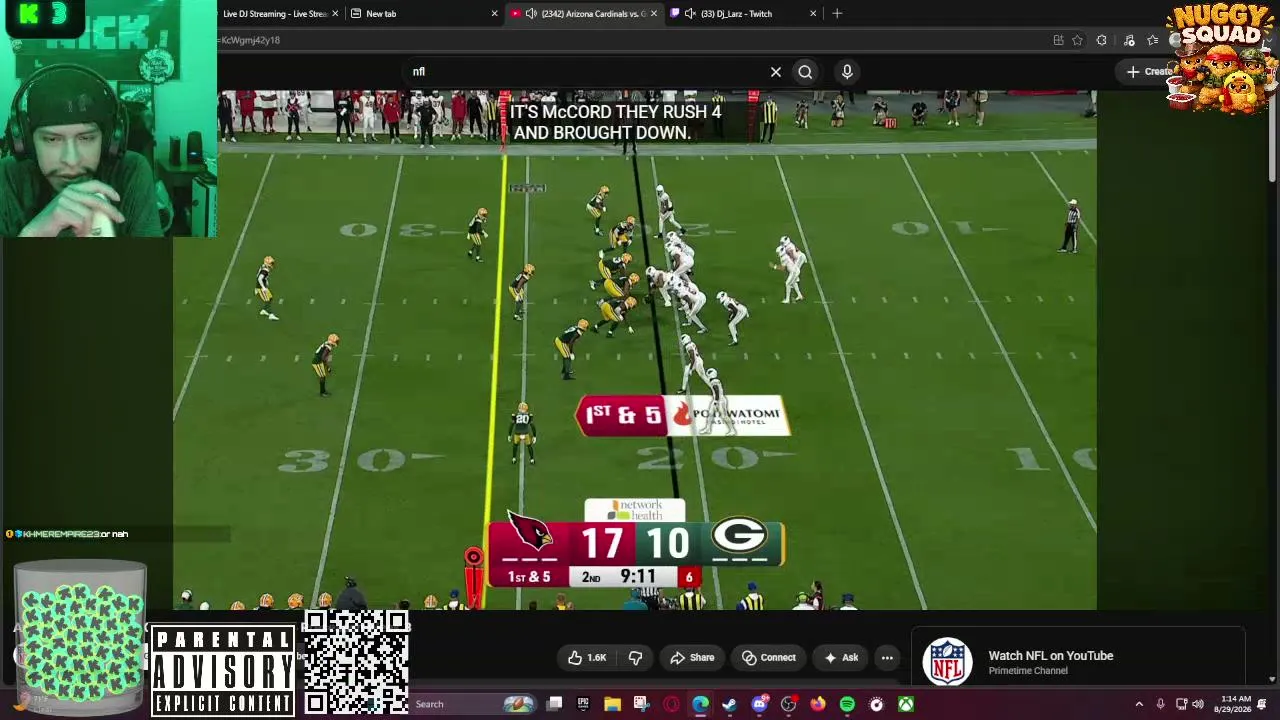This screenshot has height=720, width=1280.
Task: Open network settings in system tray
Action: coord(1181,704)
